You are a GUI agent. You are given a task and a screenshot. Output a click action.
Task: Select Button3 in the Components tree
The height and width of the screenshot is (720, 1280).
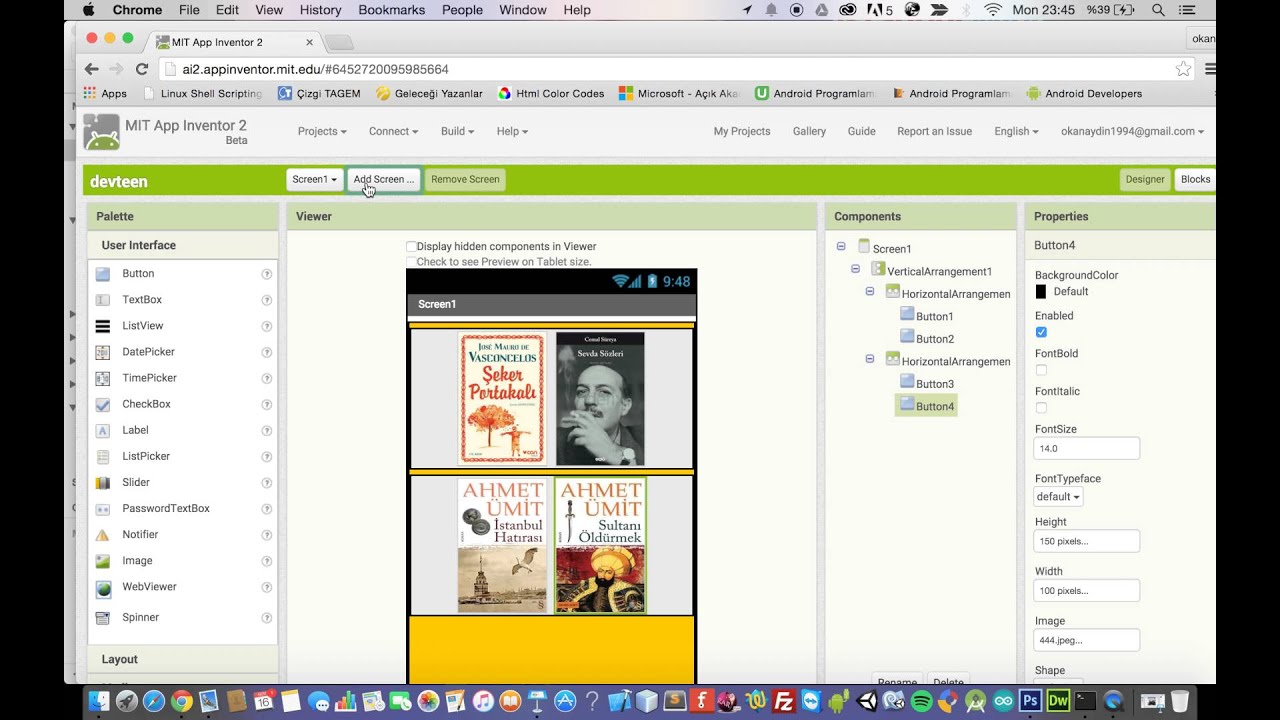point(934,384)
